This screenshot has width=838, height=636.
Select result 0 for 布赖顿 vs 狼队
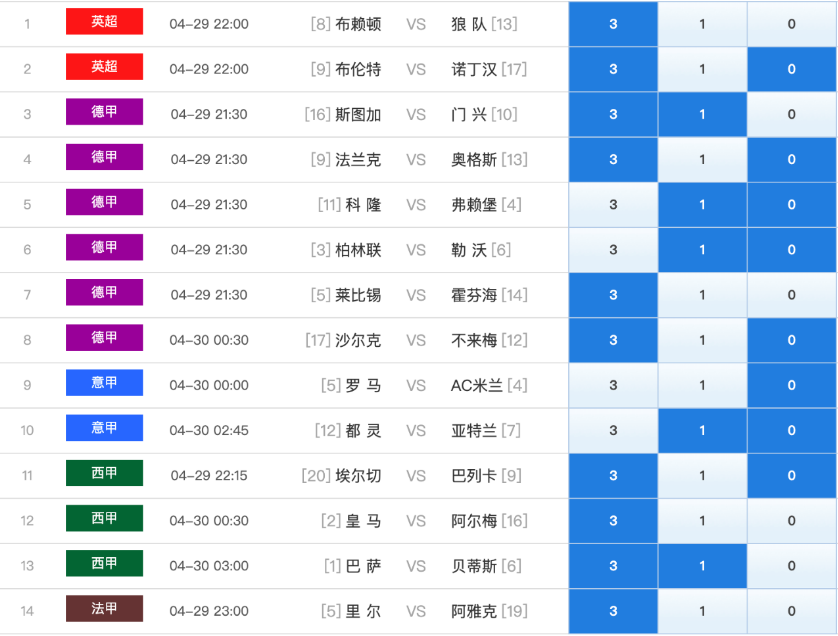tap(792, 24)
